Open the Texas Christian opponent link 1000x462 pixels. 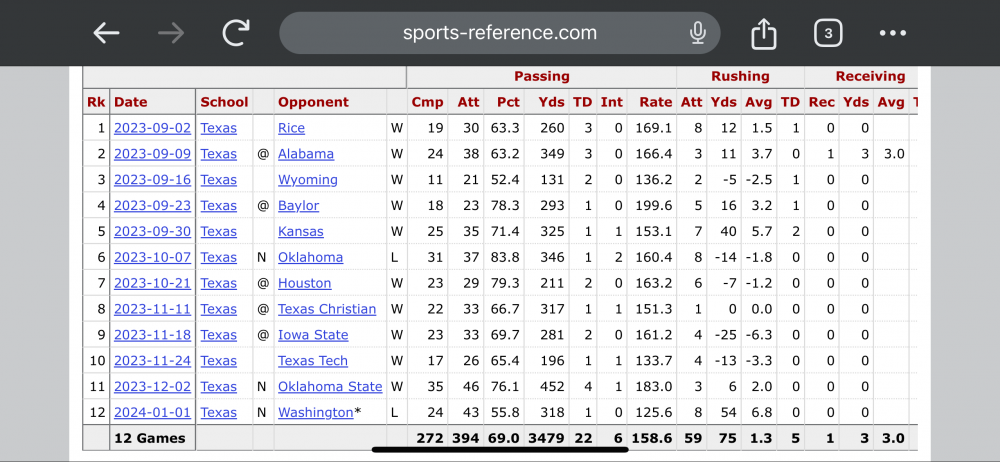click(327, 309)
